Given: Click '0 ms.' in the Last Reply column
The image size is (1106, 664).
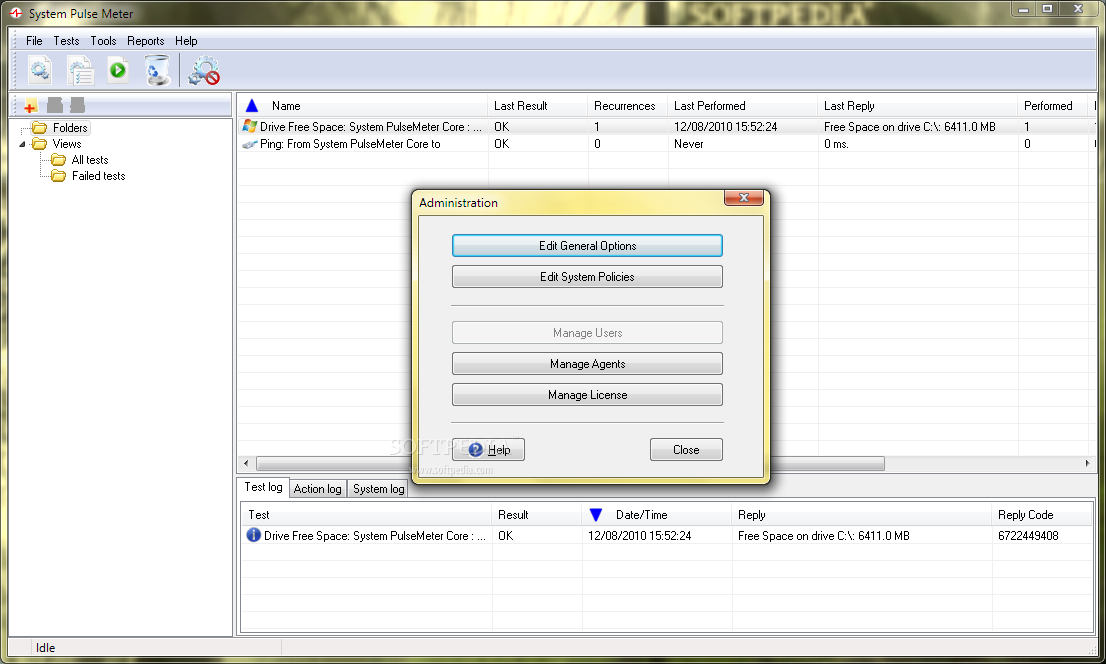Looking at the screenshot, I should 836,144.
